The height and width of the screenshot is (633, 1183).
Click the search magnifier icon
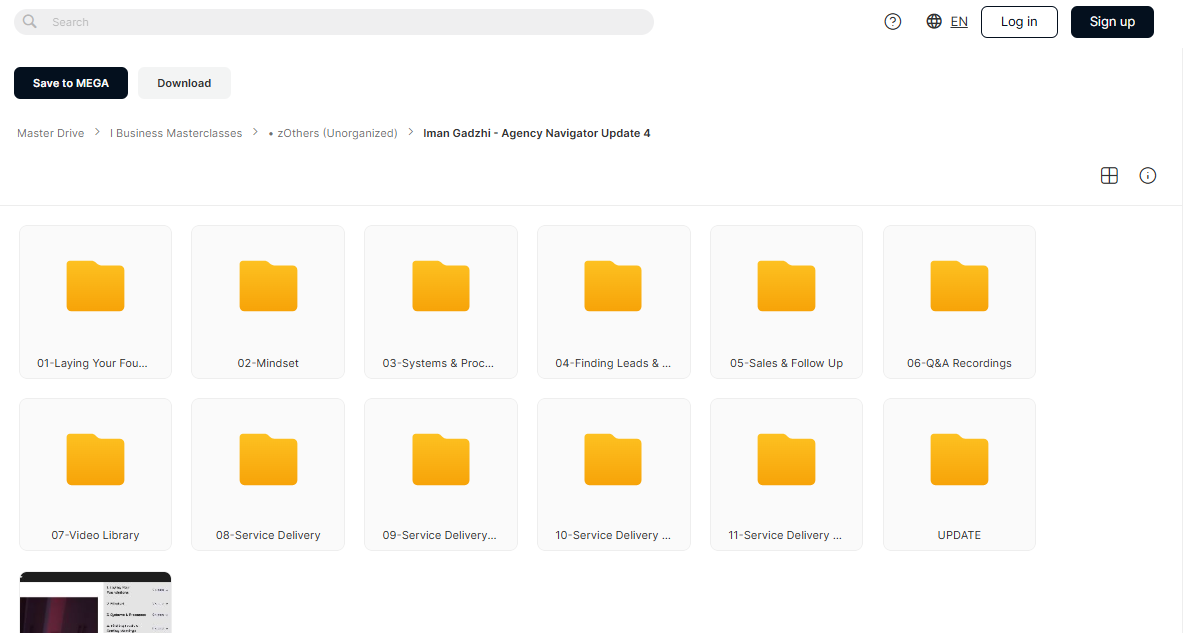click(29, 22)
